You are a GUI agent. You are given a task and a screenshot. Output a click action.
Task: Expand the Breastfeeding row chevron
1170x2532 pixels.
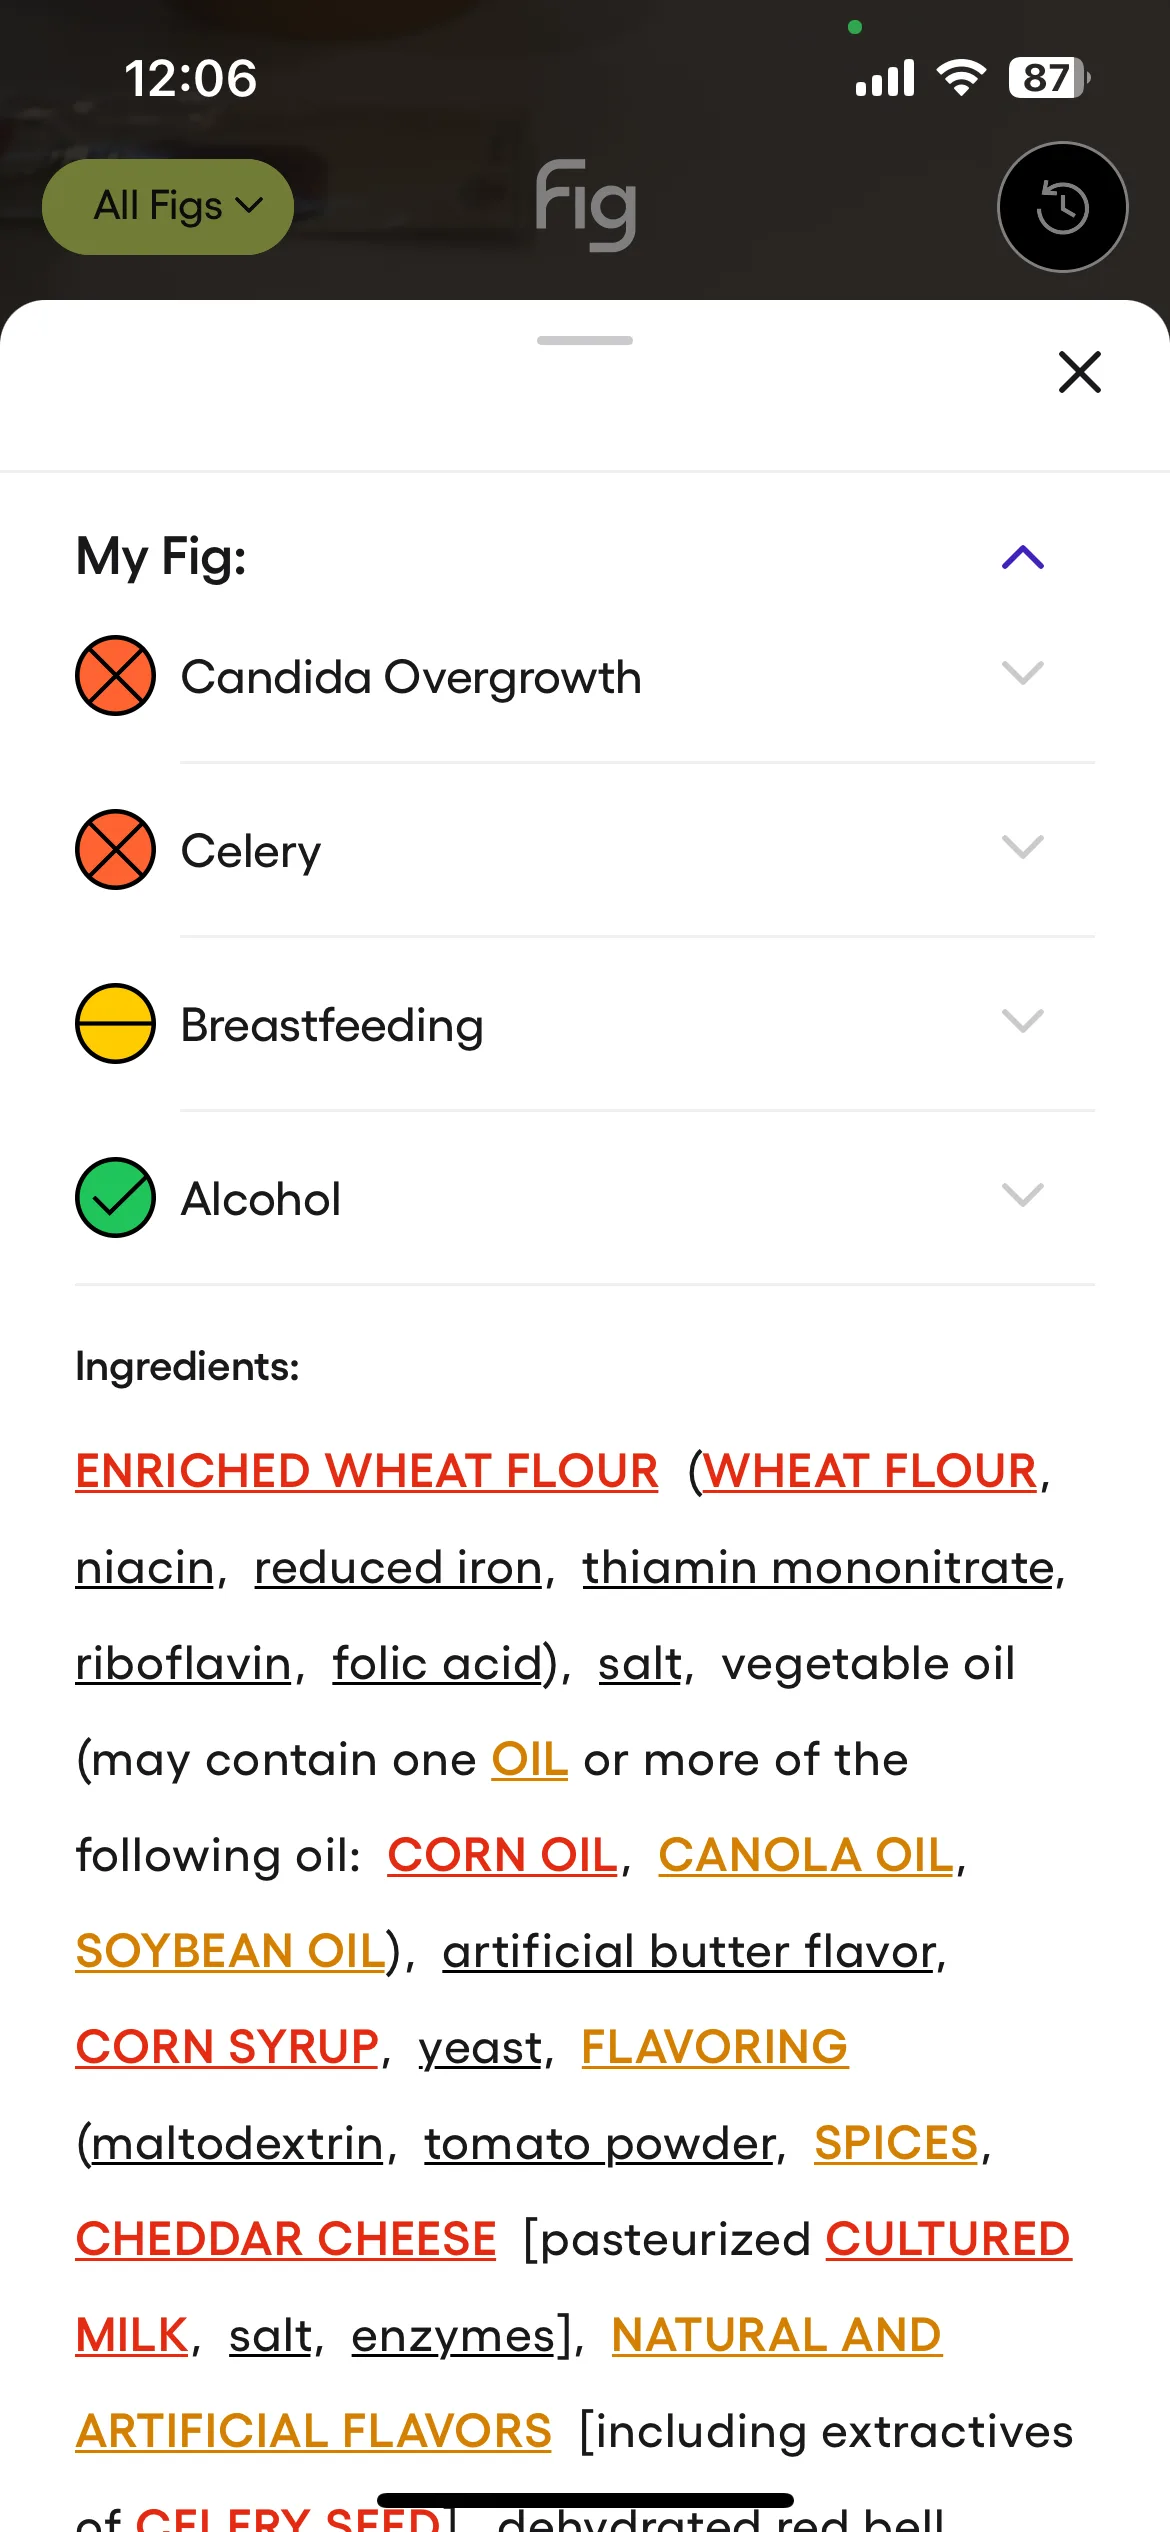[1023, 1021]
